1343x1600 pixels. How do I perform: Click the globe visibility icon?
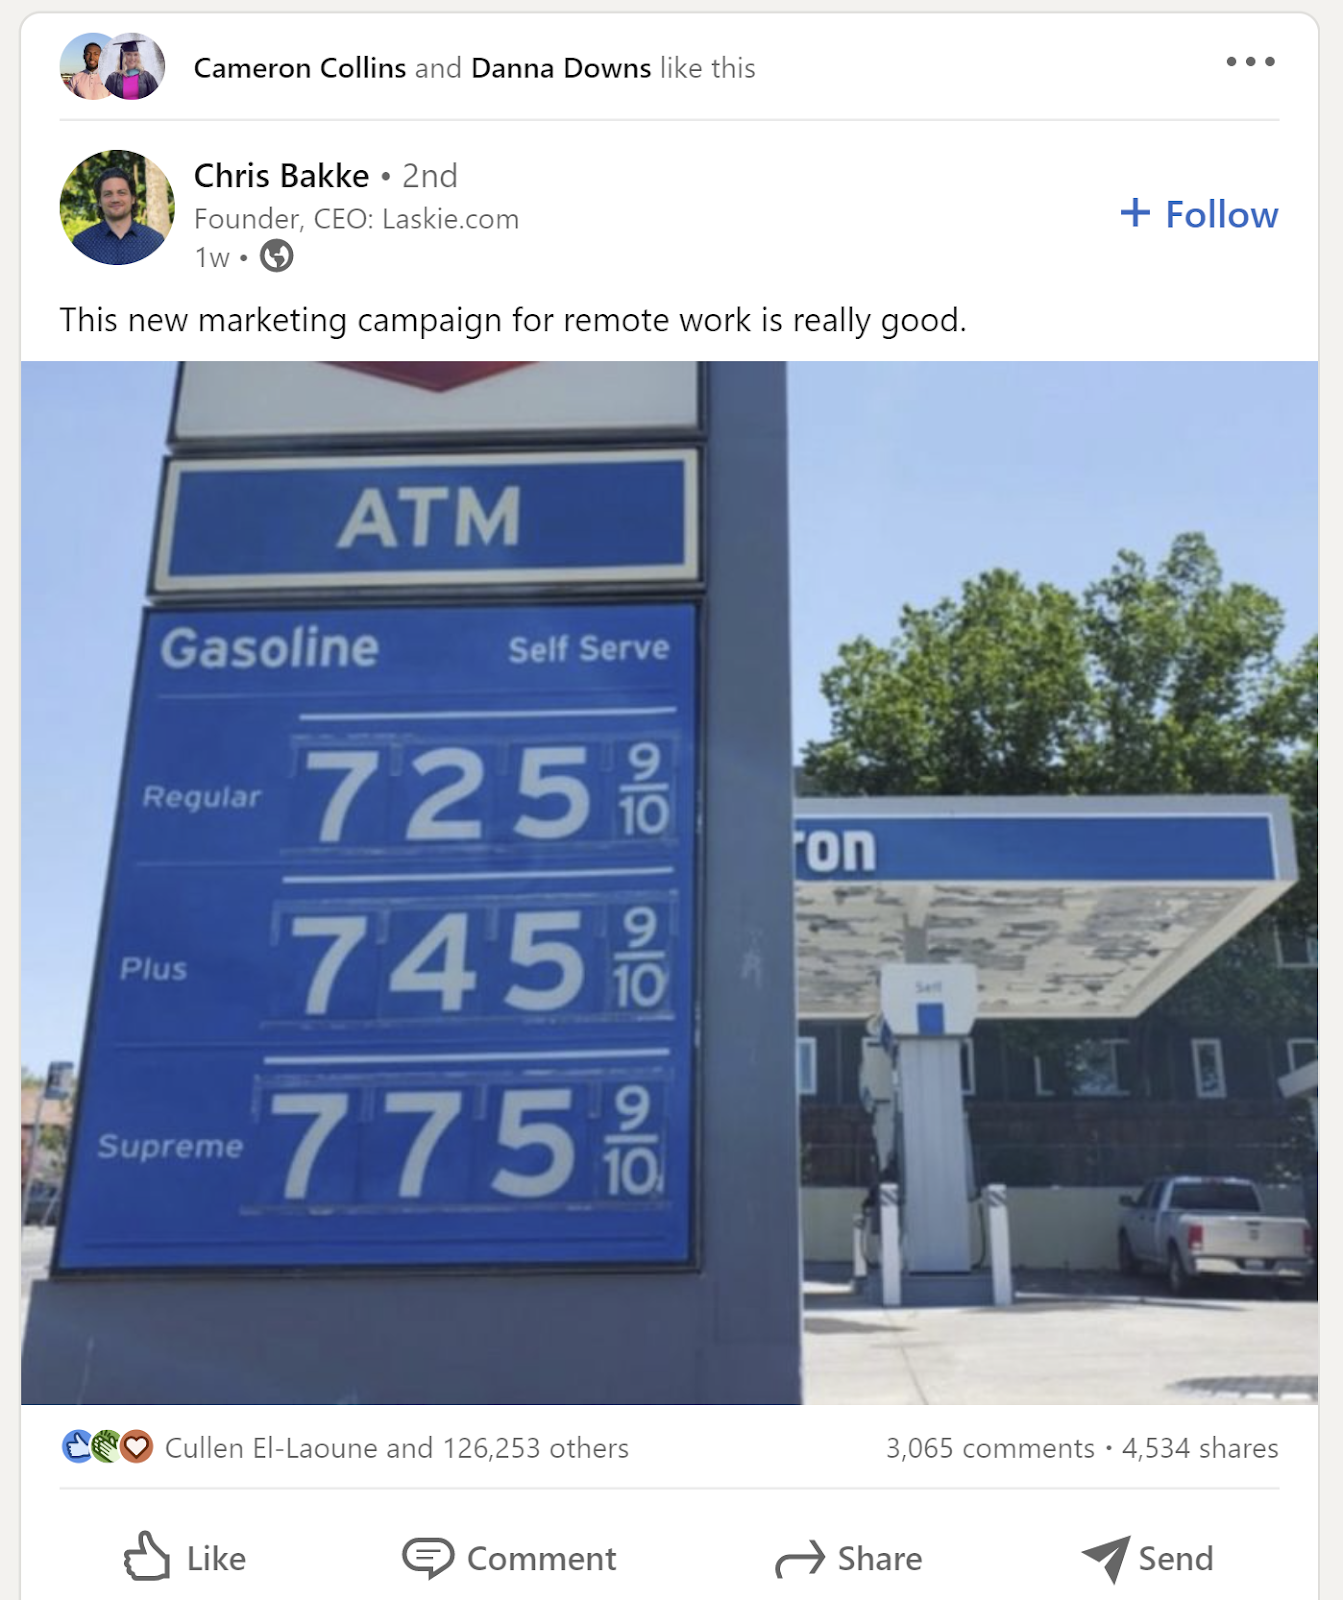click(x=277, y=257)
